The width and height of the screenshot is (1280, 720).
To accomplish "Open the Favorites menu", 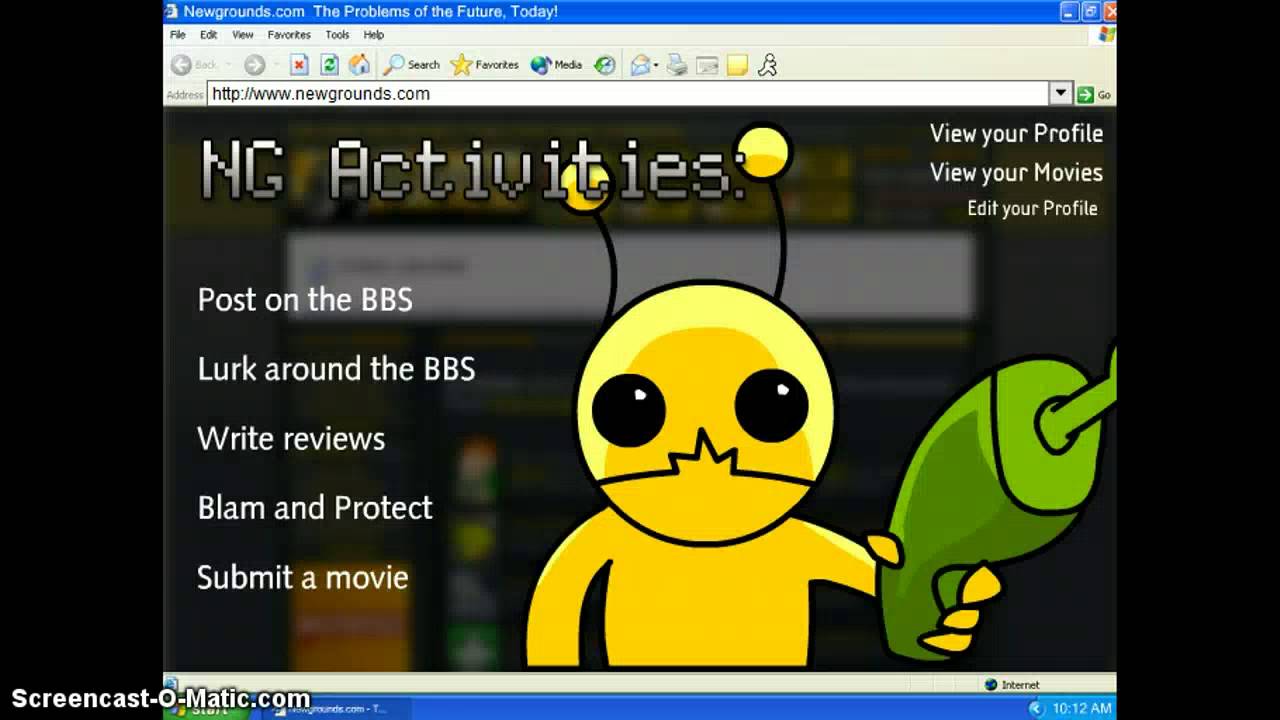I will click(x=289, y=34).
